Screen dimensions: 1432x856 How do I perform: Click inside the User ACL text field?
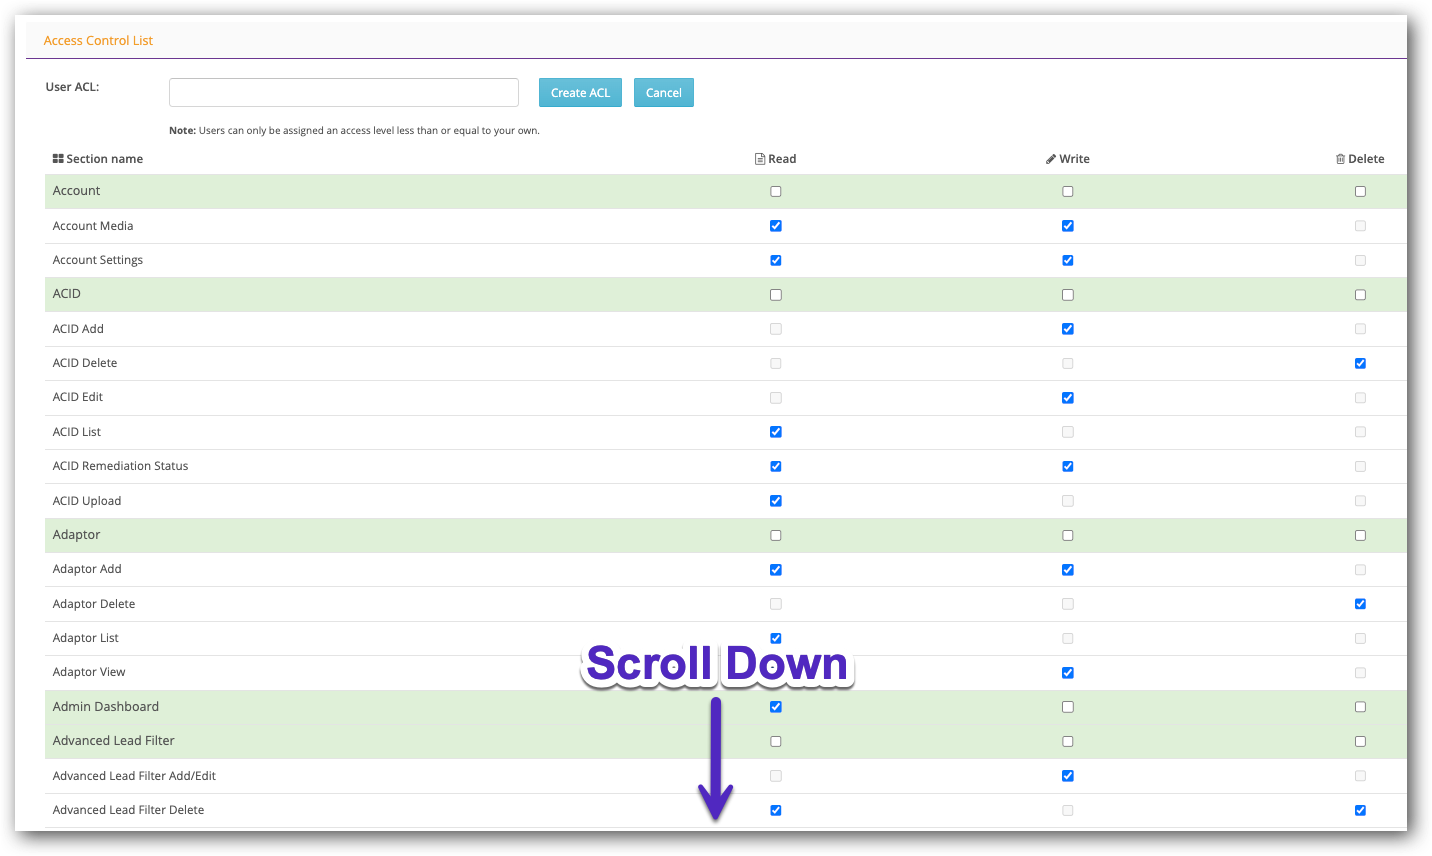[x=343, y=92]
